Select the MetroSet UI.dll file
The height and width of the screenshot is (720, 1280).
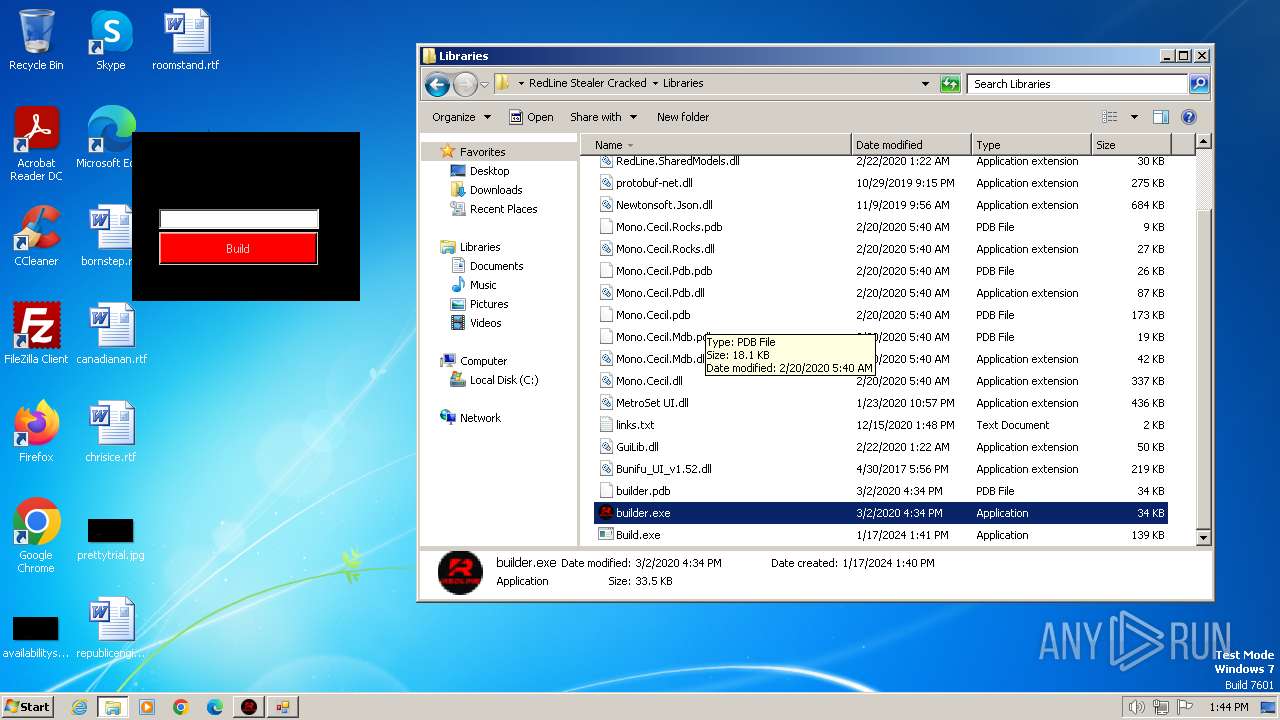[x=881, y=403]
